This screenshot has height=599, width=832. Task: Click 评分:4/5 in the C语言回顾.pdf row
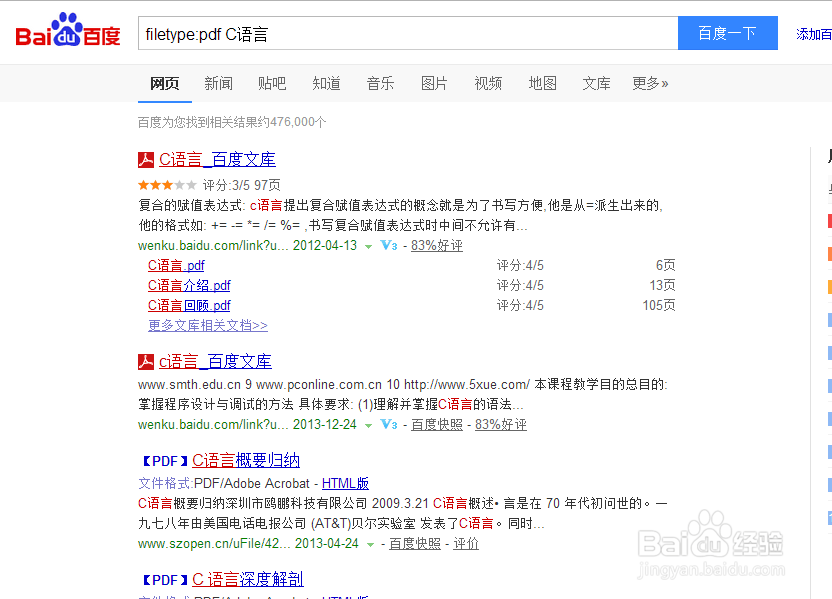(x=520, y=306)
